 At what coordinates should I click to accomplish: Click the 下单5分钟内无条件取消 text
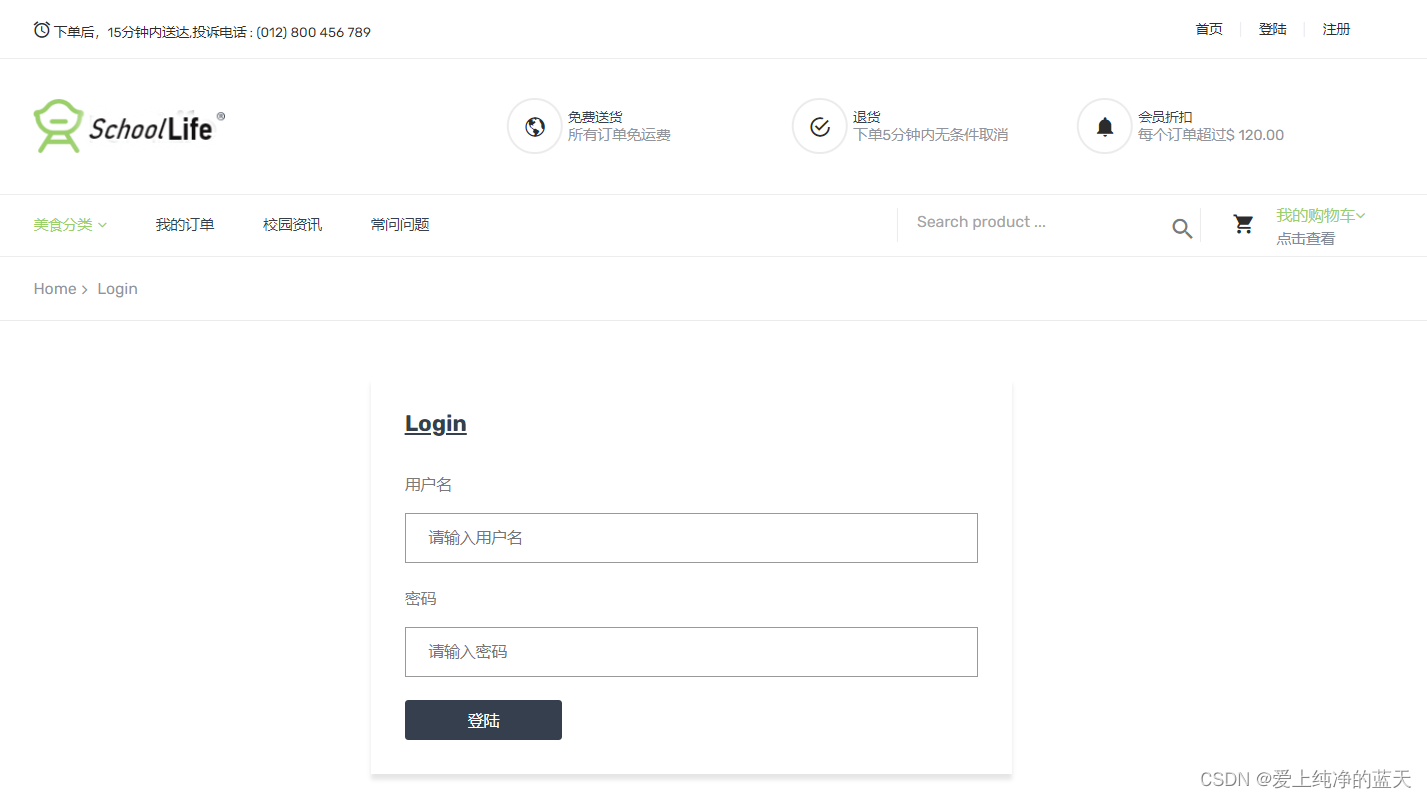(x=930, y=135)
